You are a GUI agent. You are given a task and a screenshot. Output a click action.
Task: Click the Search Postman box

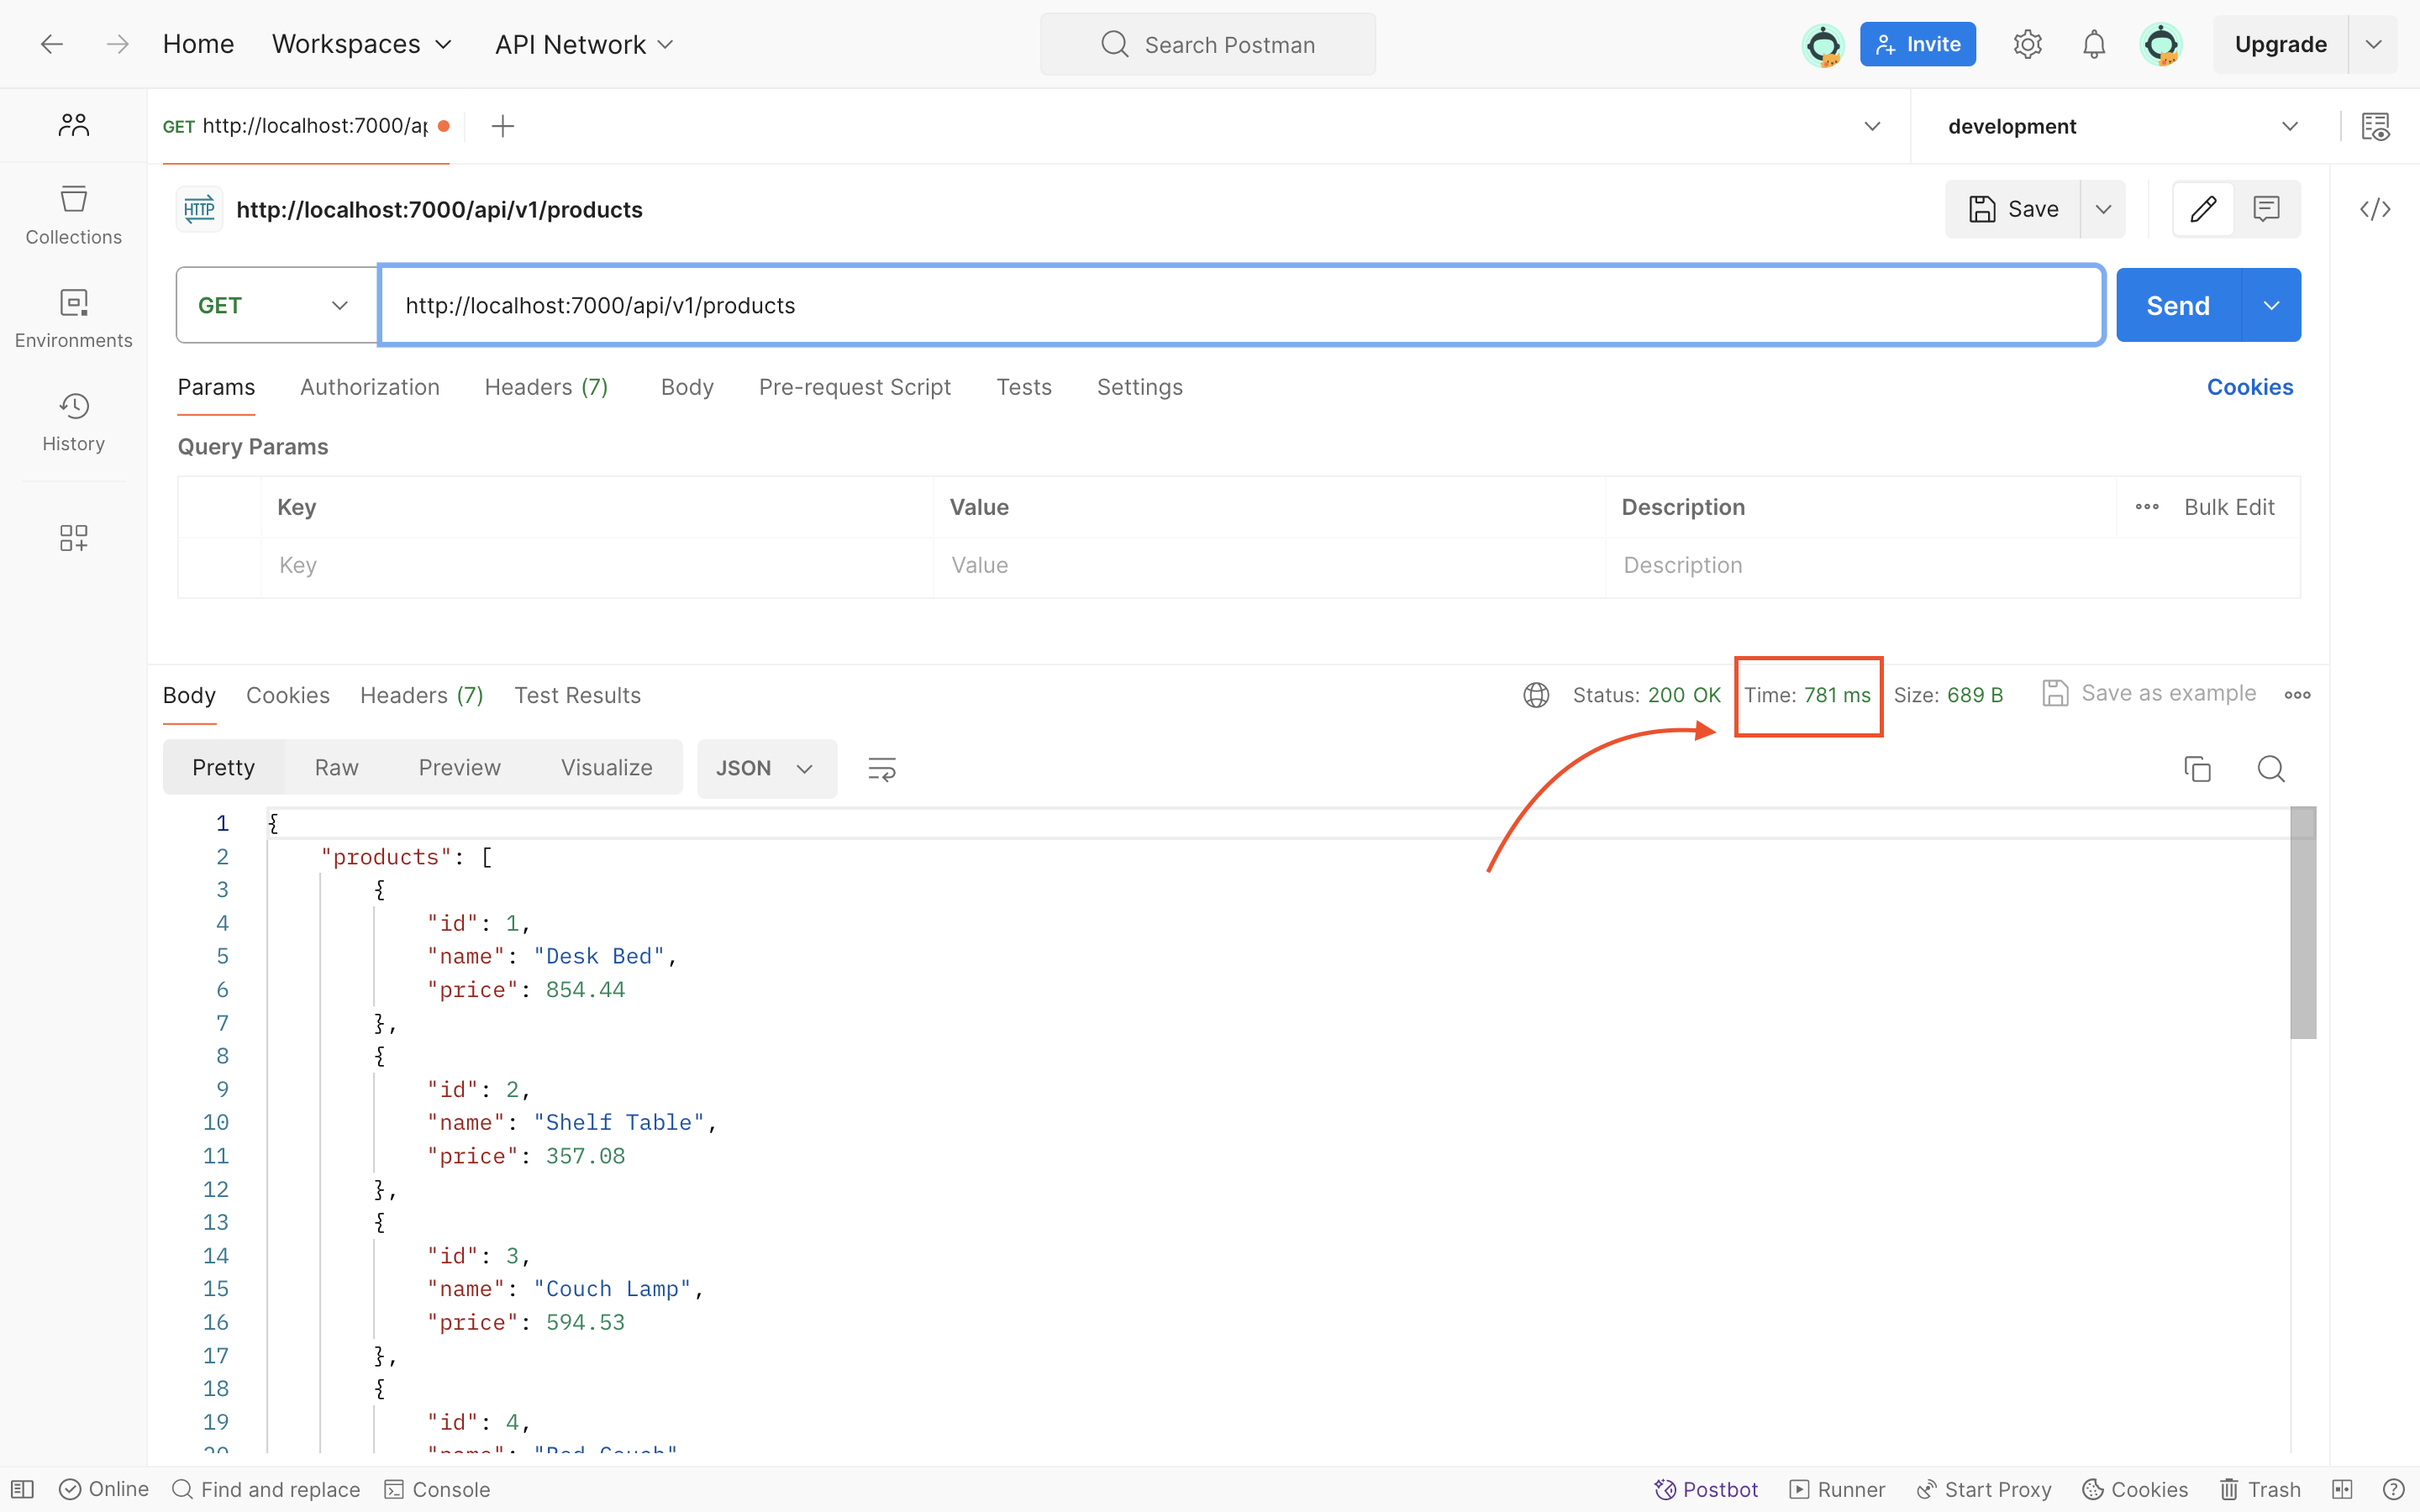point(1207,44)
